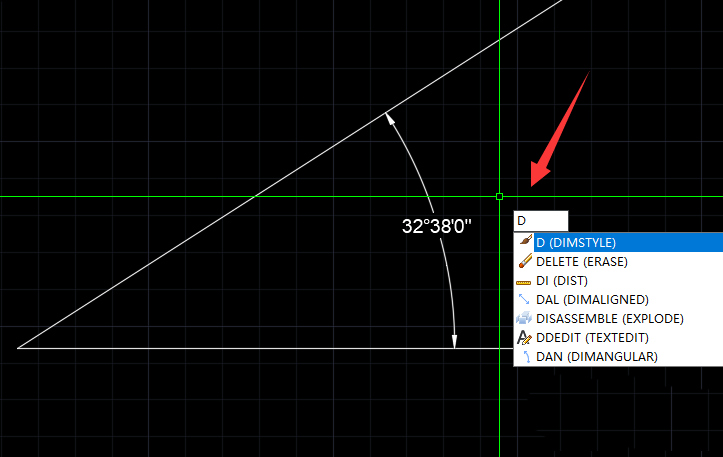The height and width of the screenshot is (457, 723).
Task: Click the TEXTEDIT icon beside DDEDIT
Action: (525, 337)
